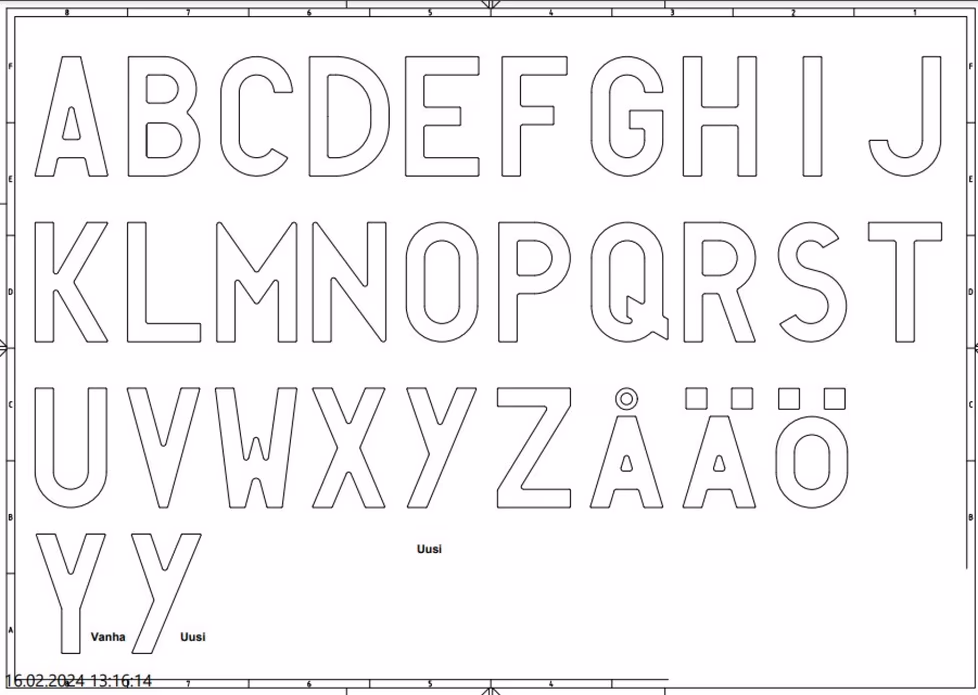Click the 'Vanha' text label
978x695 pixels.
108,637
